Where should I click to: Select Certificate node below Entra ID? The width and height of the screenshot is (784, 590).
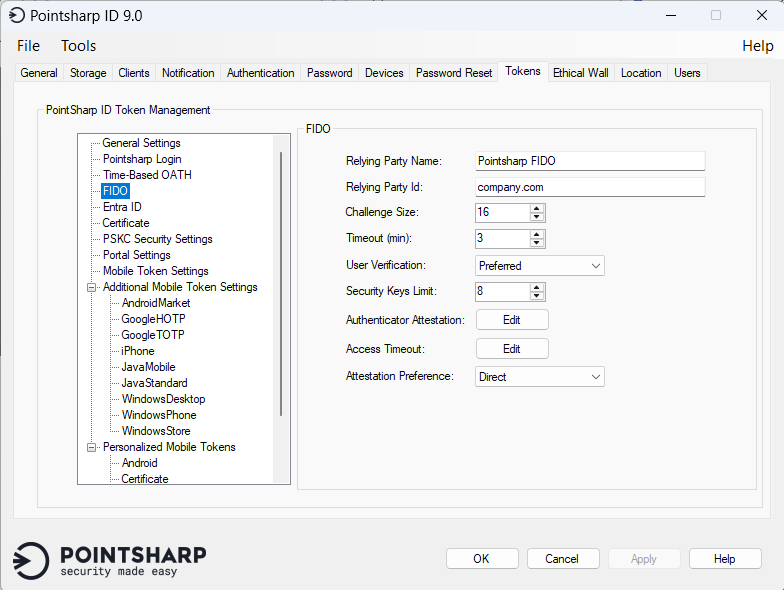[126, 223]
